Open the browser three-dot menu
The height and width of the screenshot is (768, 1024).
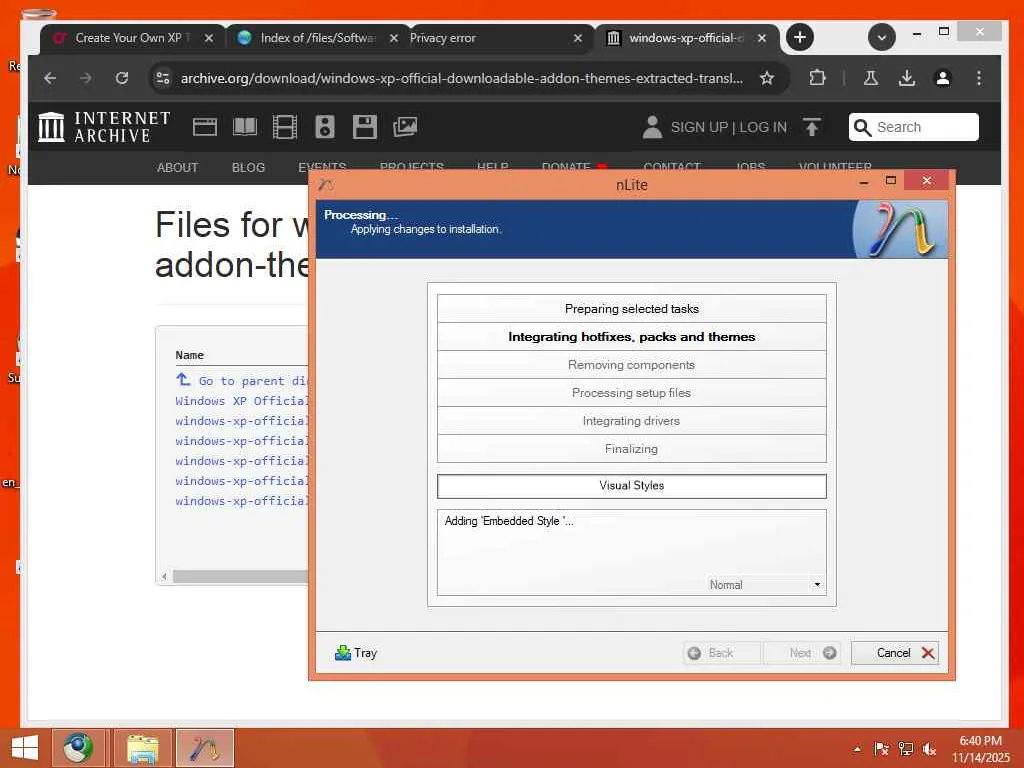(x=978, y=78)
